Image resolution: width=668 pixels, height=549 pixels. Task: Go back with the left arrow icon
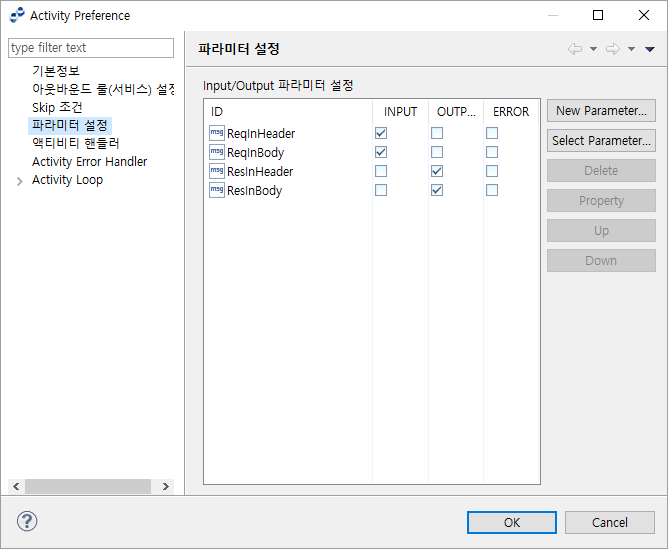(x=575, y=49)
